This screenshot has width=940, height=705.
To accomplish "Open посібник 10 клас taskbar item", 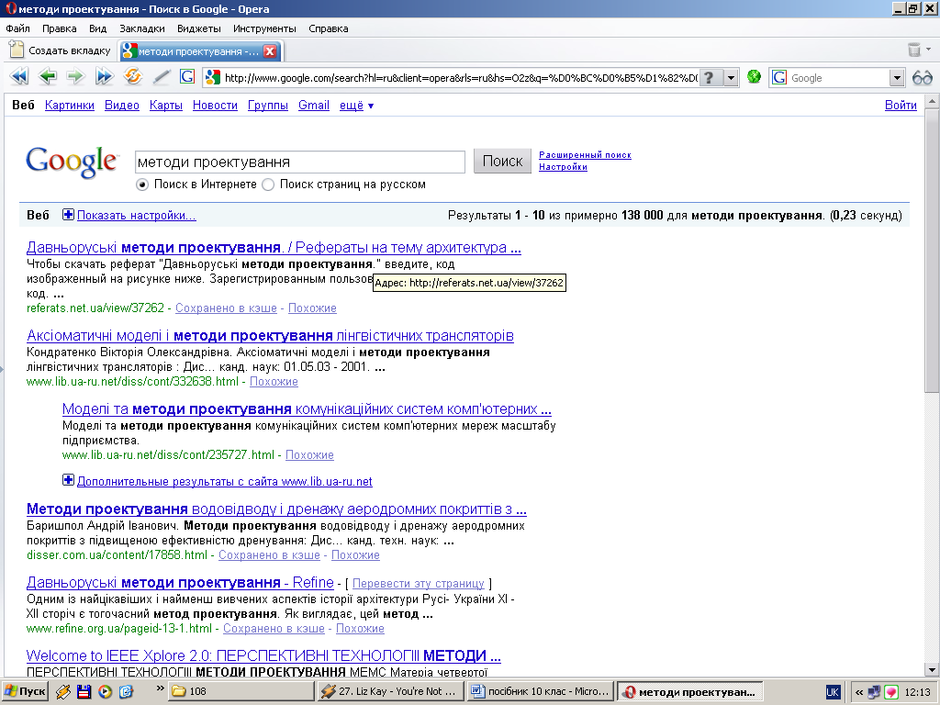I will [541, 691].
